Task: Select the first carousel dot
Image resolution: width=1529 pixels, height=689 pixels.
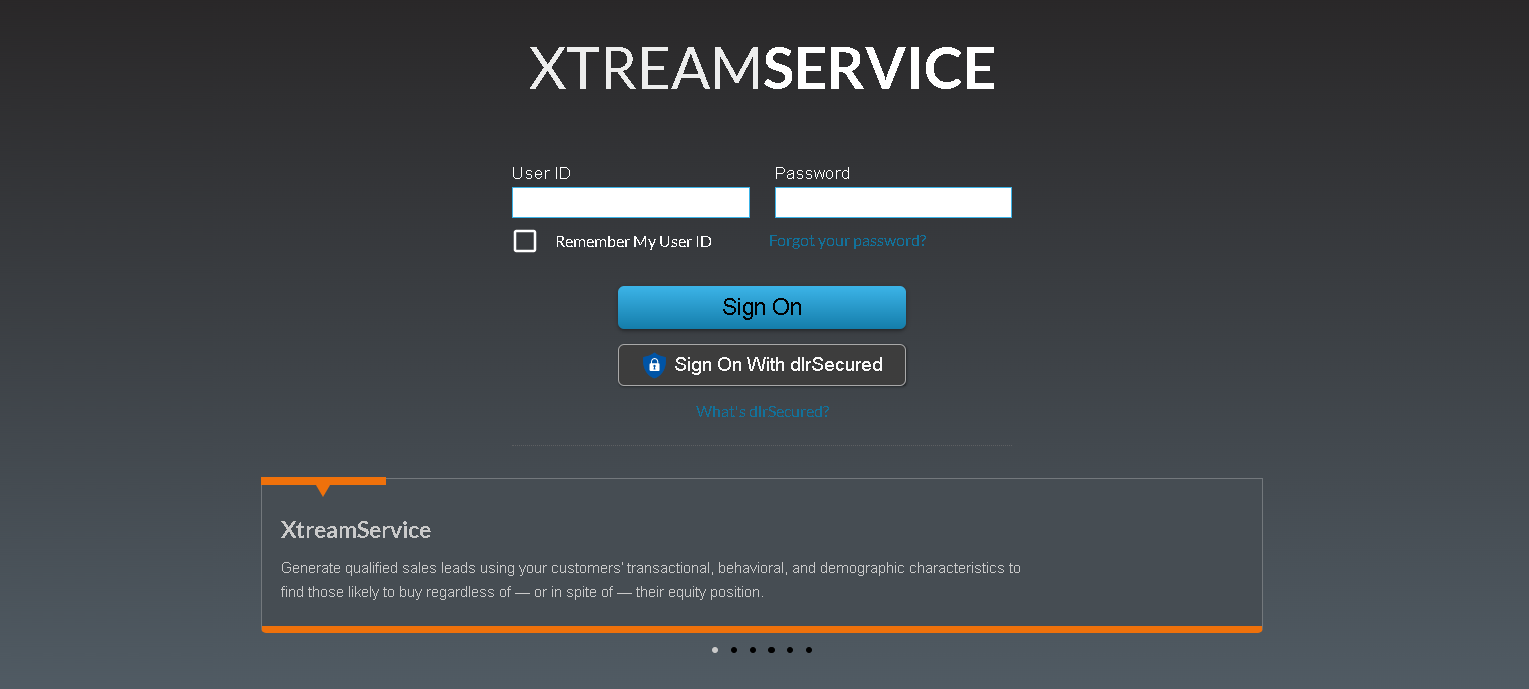Action: coord(715,650)
